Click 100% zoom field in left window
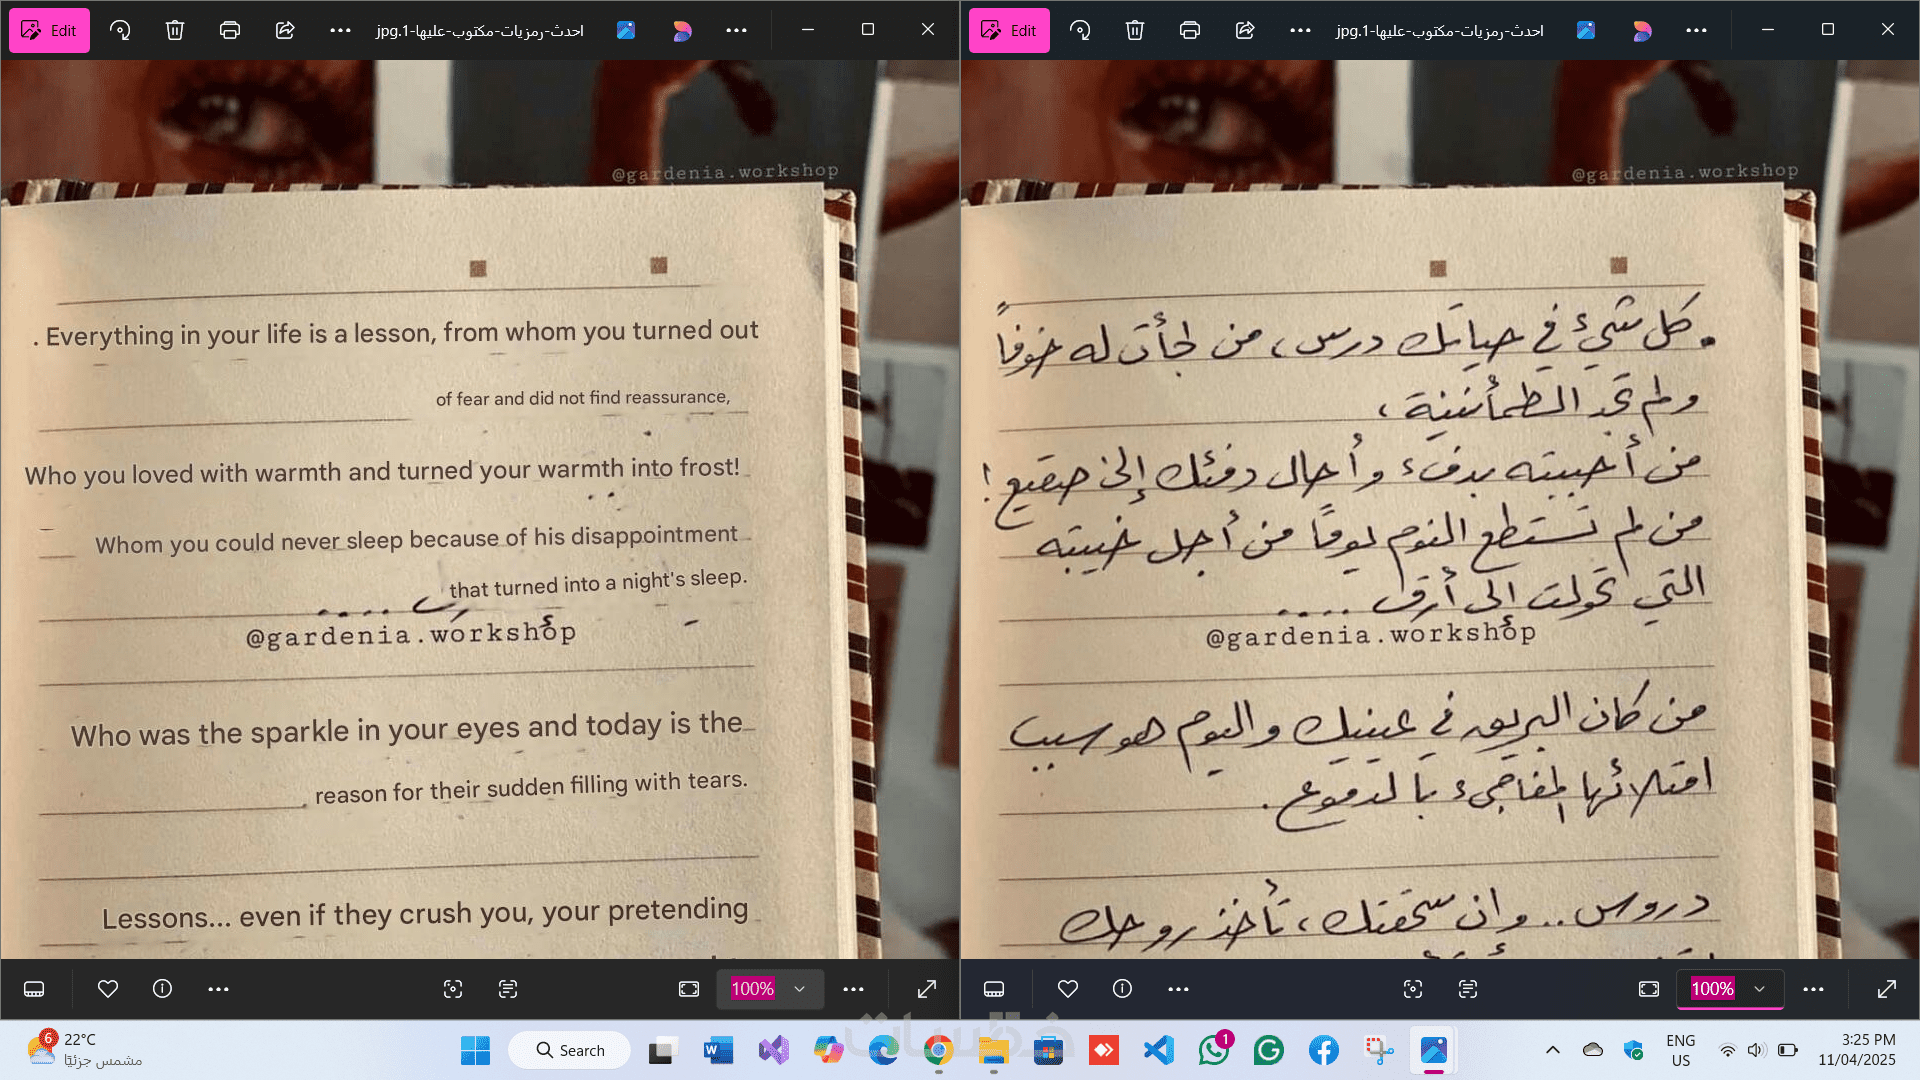 click(752, 989)
